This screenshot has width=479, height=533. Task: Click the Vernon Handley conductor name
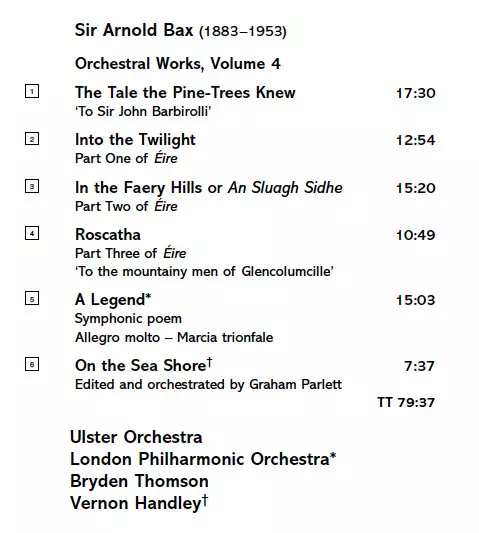tap(139, 503)
